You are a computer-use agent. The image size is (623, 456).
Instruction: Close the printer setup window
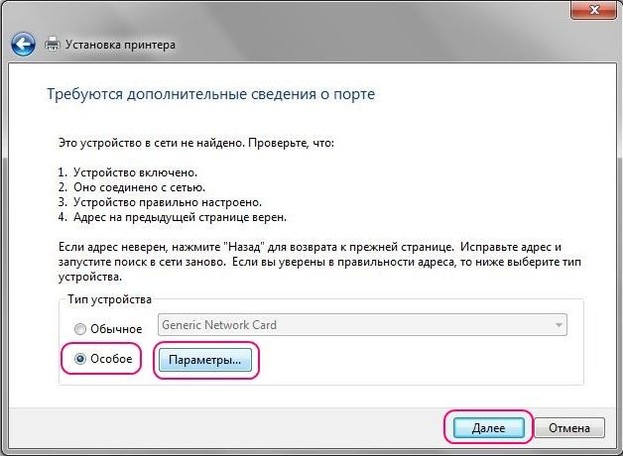594,10
